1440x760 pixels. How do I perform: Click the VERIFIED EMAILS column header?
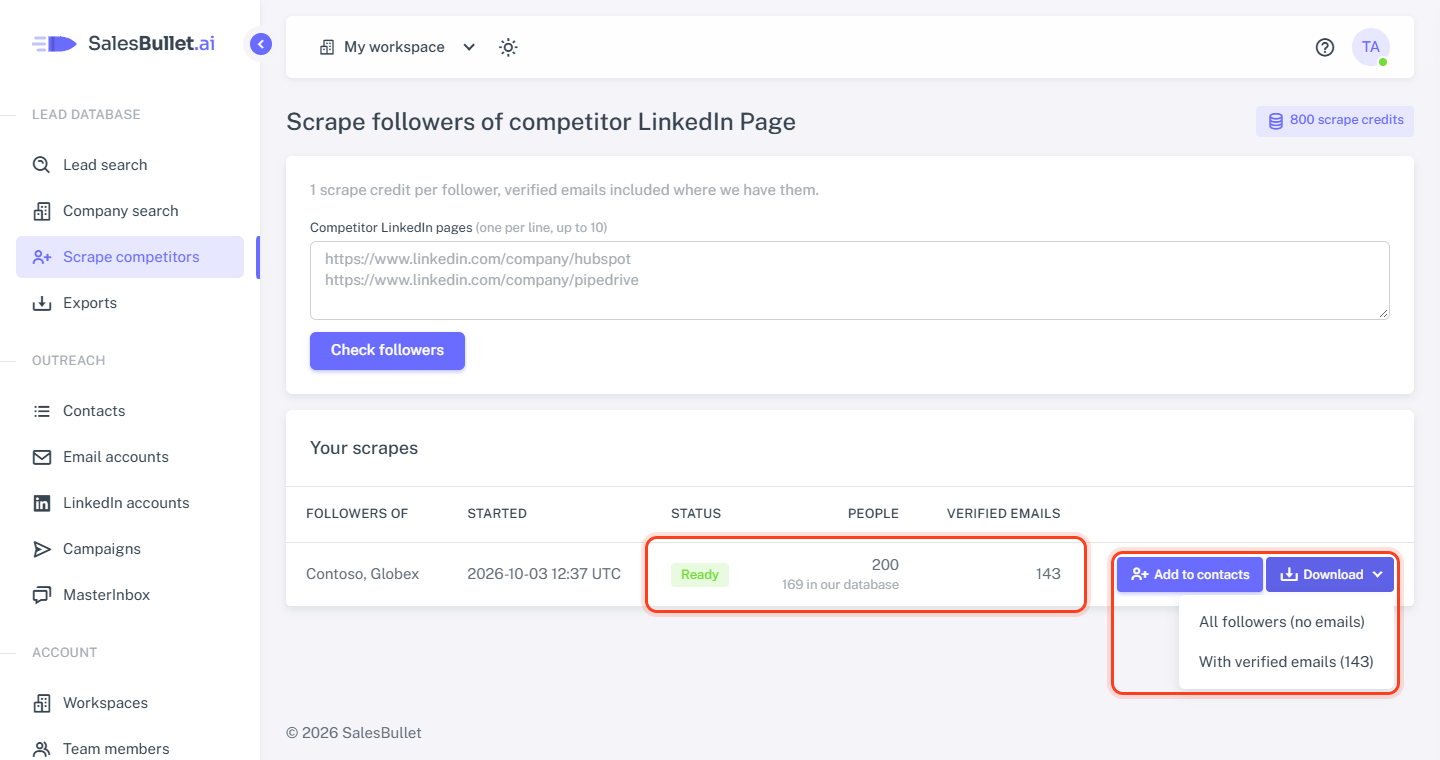(1004, 513)
